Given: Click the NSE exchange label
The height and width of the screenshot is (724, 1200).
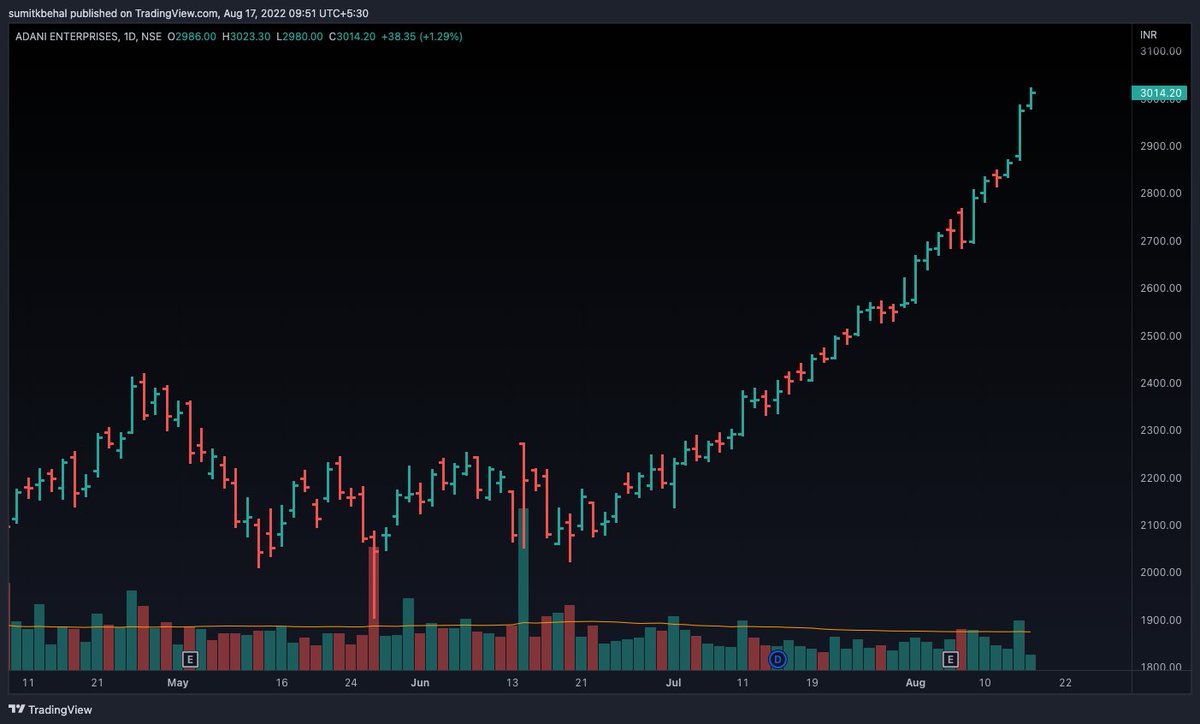Looking at the screenshot, I should (151, 36).
